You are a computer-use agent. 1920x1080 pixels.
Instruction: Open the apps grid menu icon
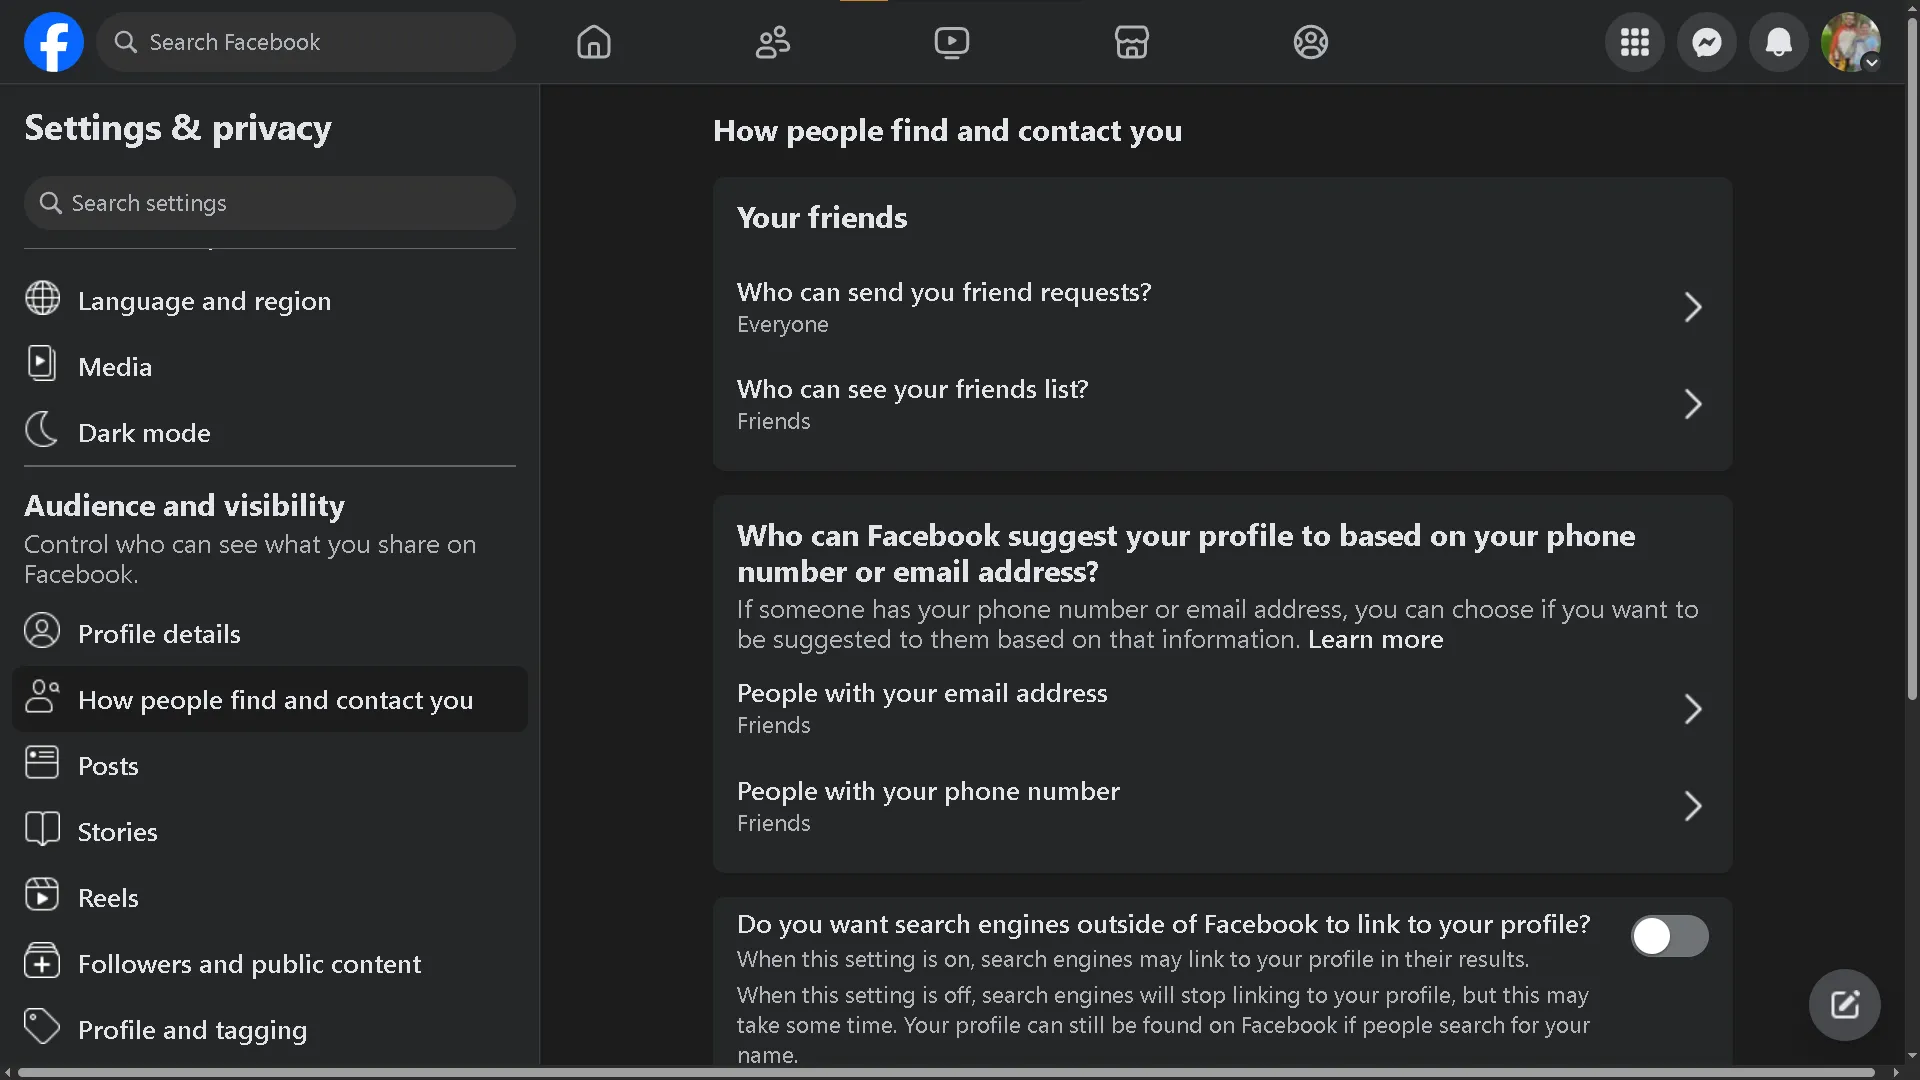pyautogui.click(x=1634, y=42)
